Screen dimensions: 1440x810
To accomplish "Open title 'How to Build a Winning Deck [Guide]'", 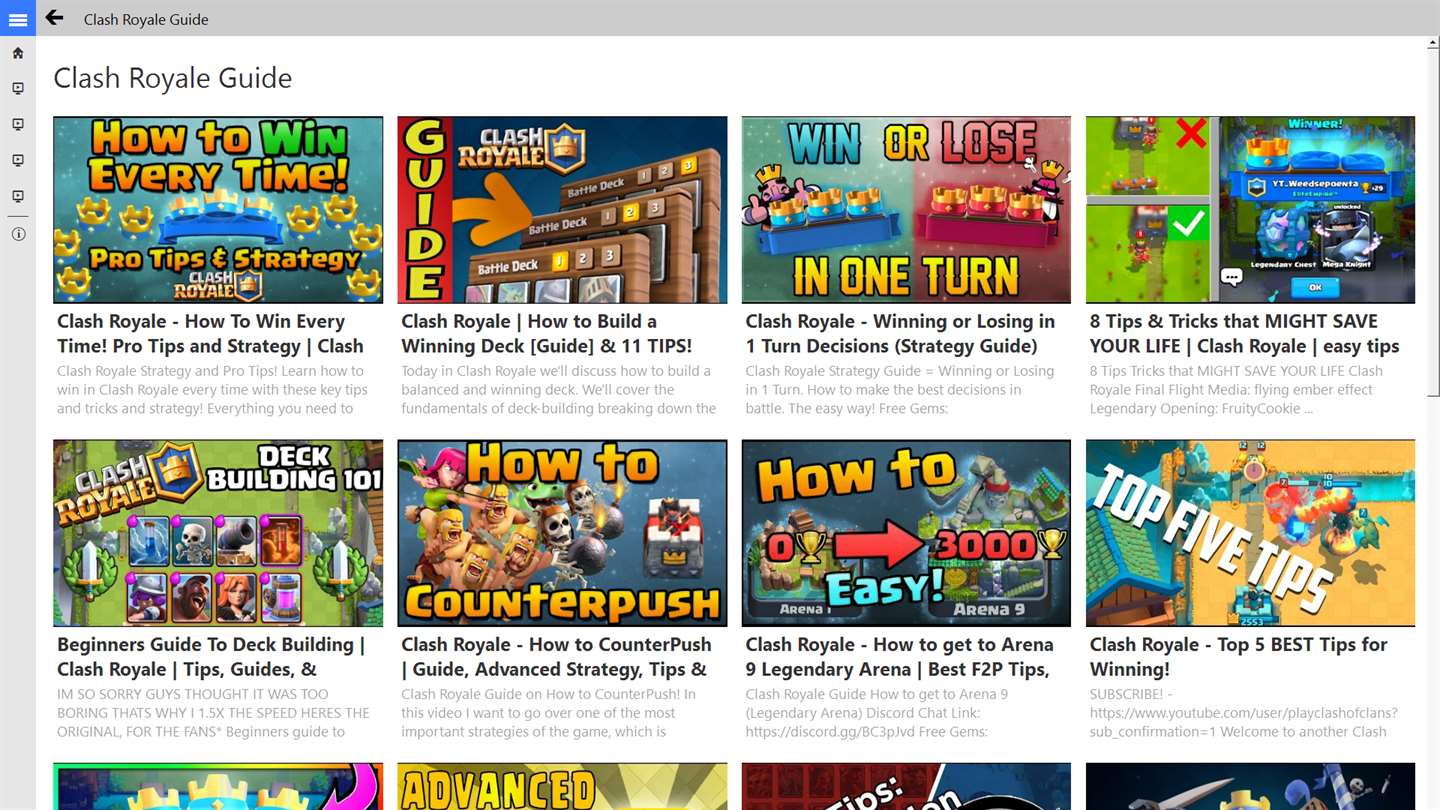I will [547, 334].
